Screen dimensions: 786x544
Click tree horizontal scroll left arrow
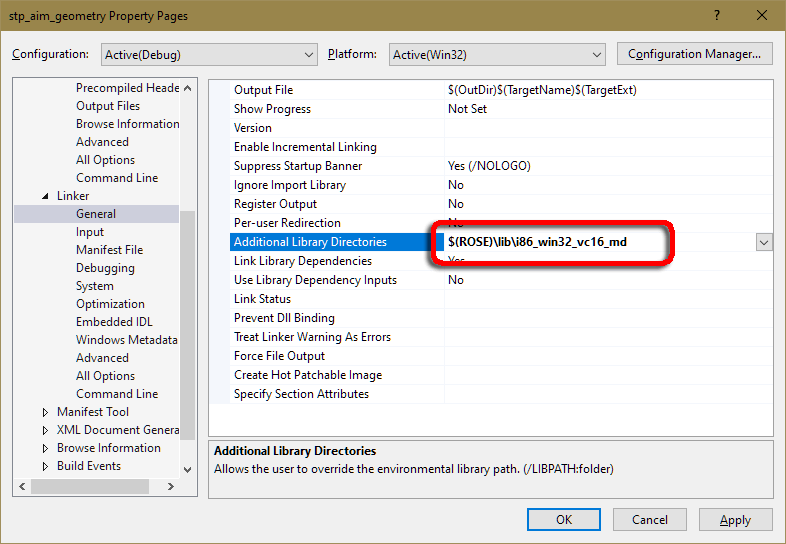[22, 486]
